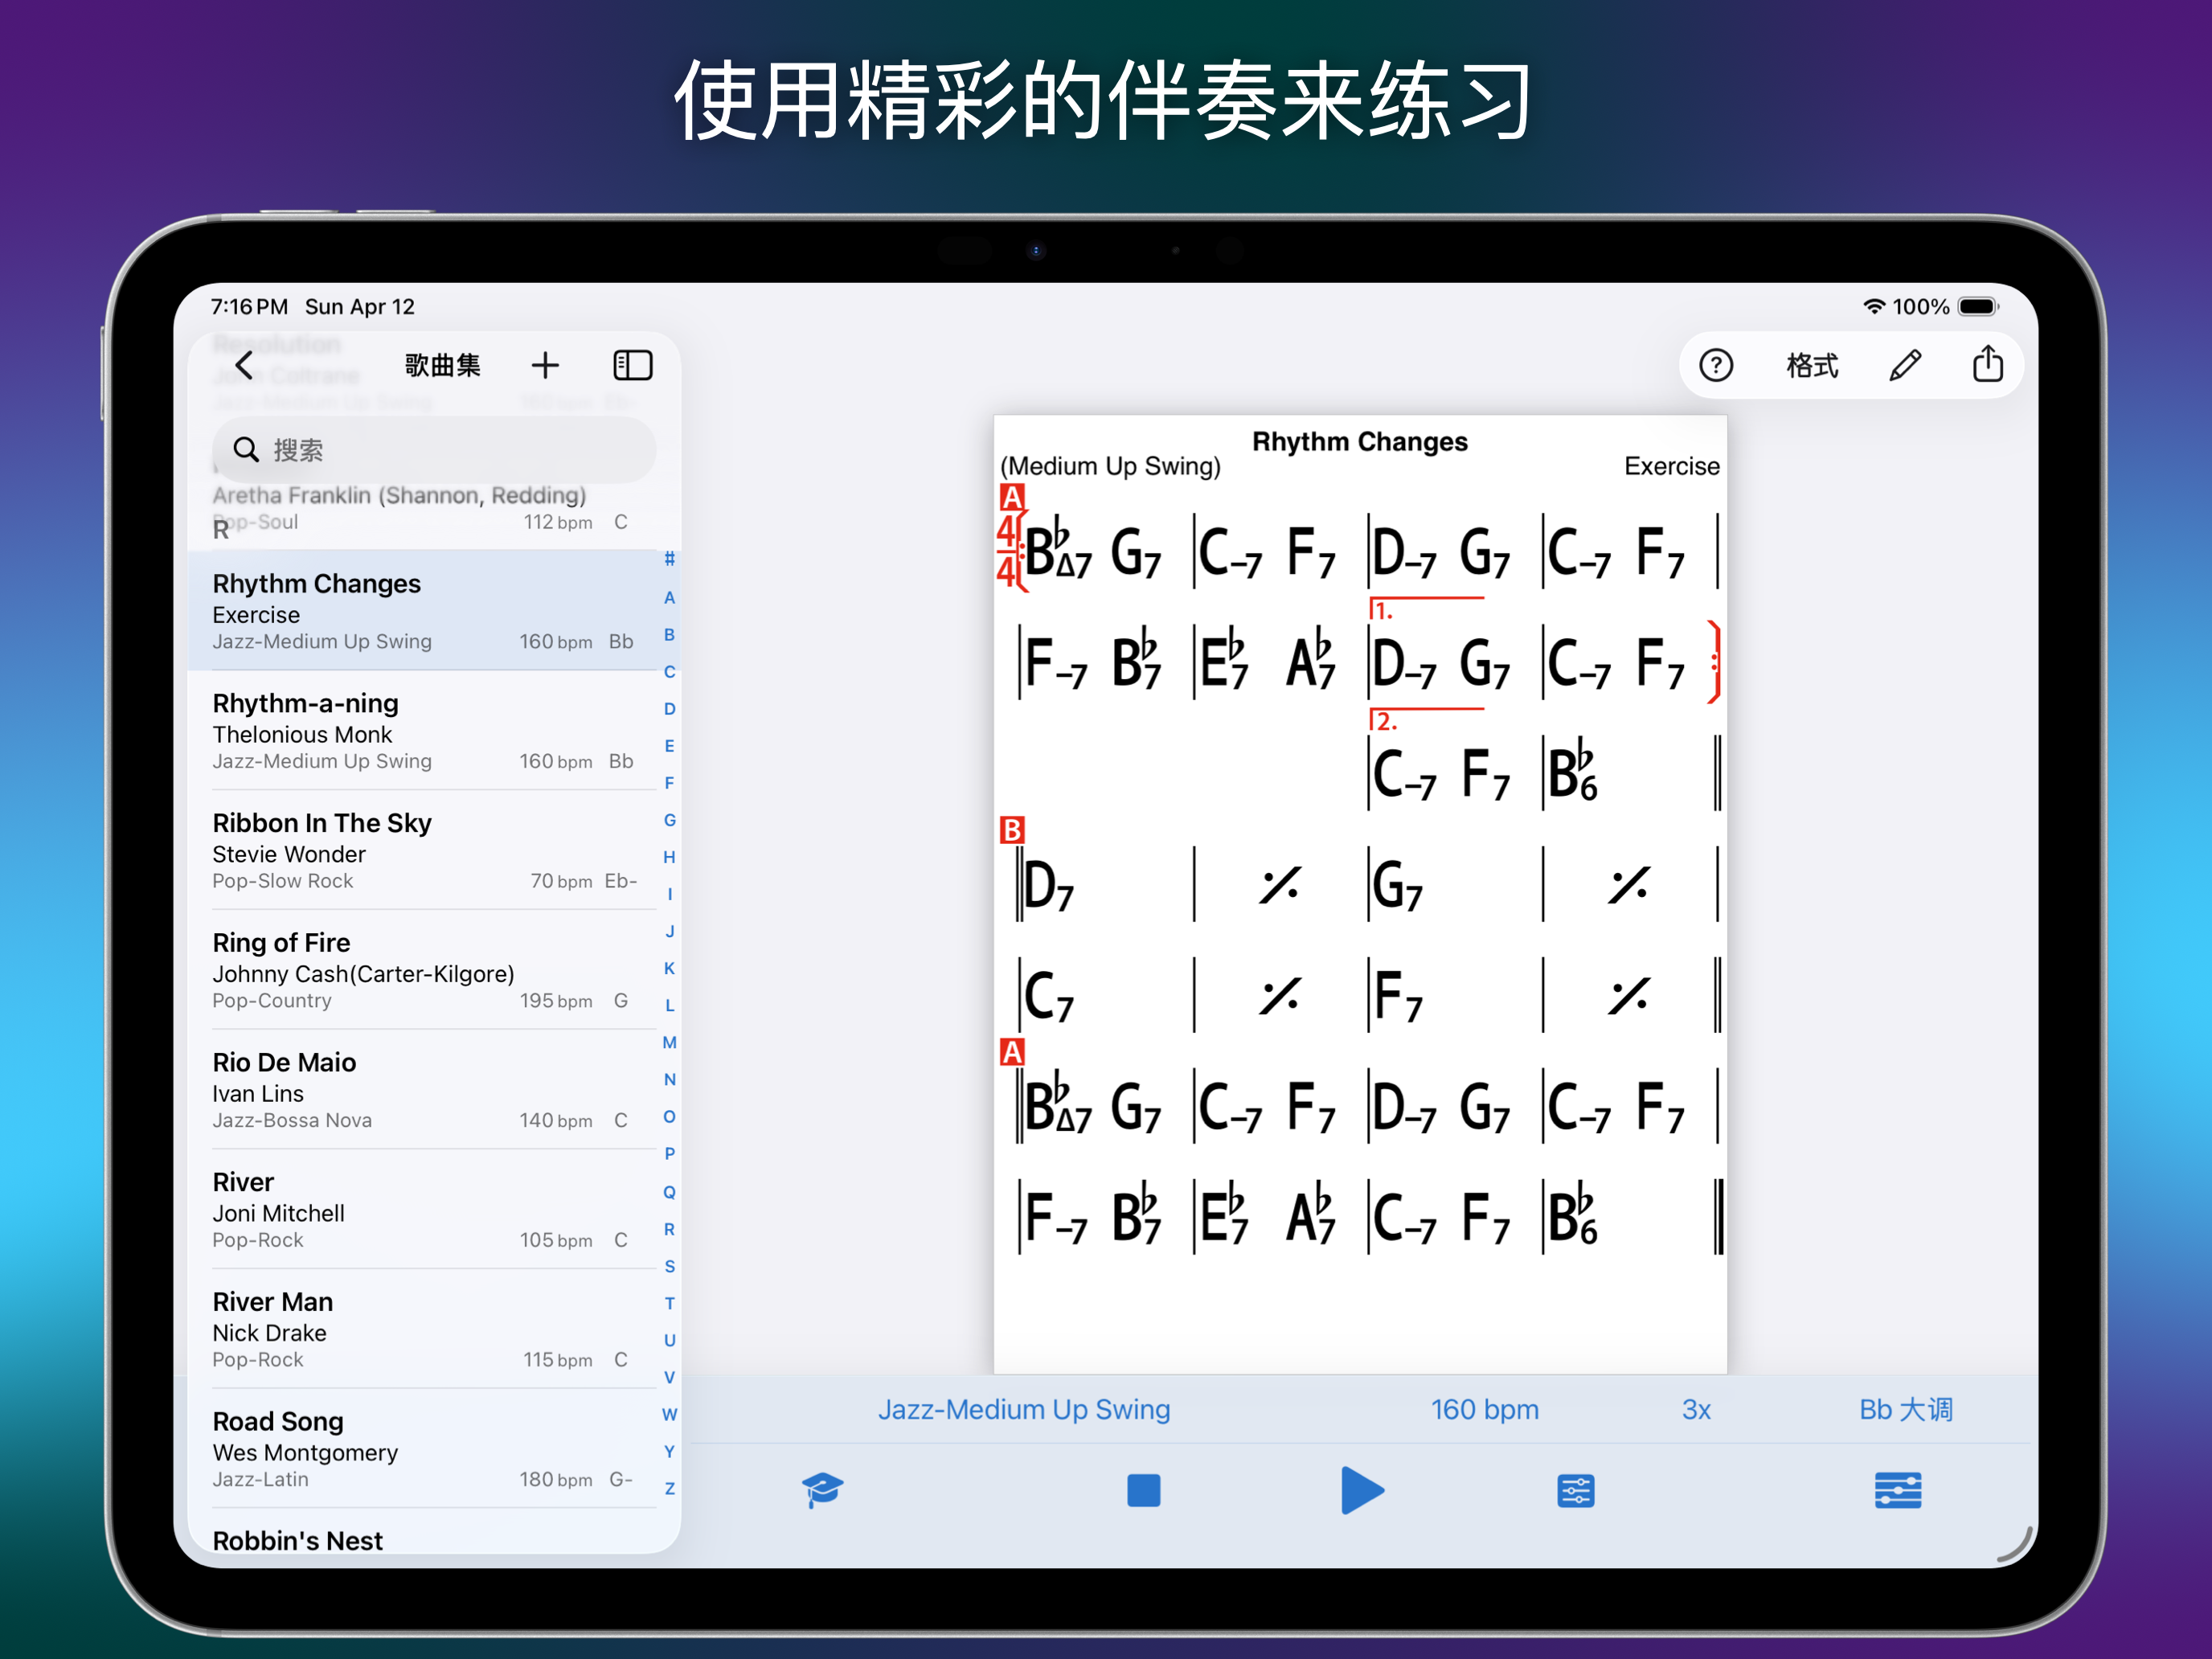The image size is (2212, 1659).
Task: Stop playback with the square button
Action: (x=1143, y=1490)
